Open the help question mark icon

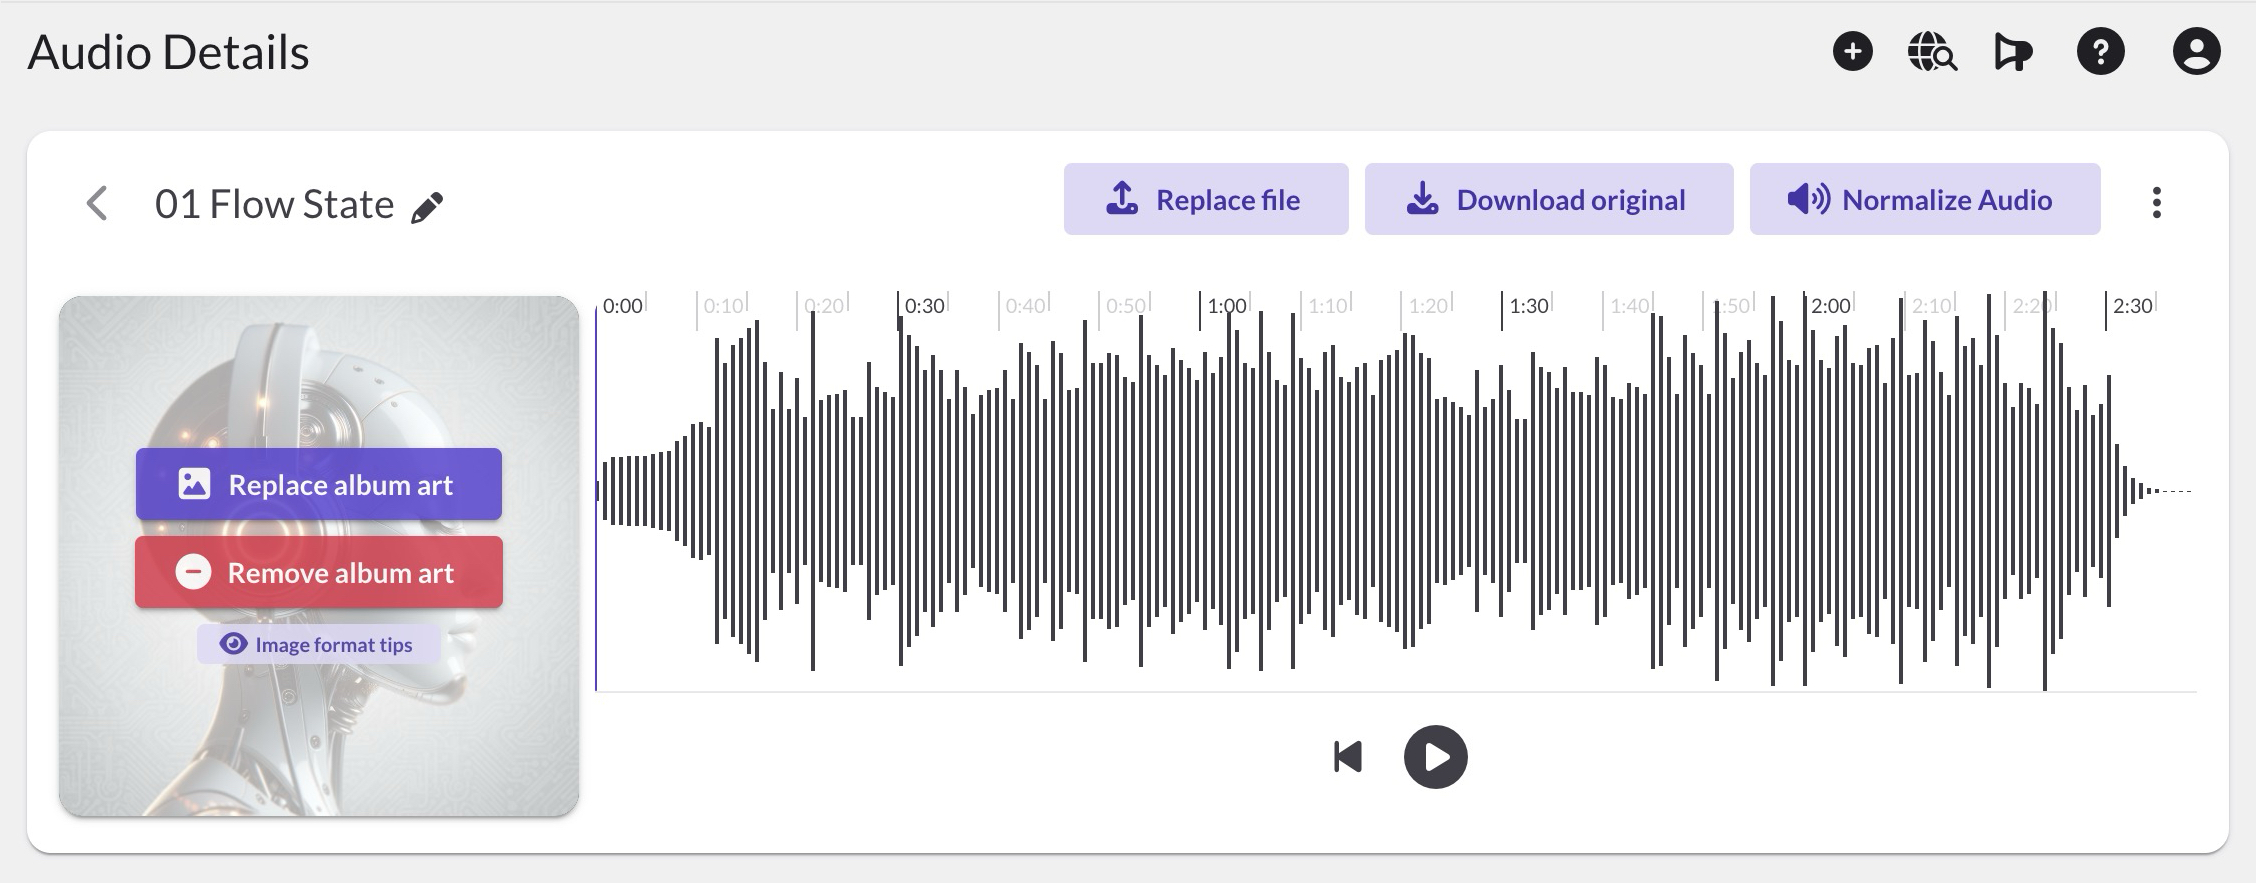point(2100,51)
